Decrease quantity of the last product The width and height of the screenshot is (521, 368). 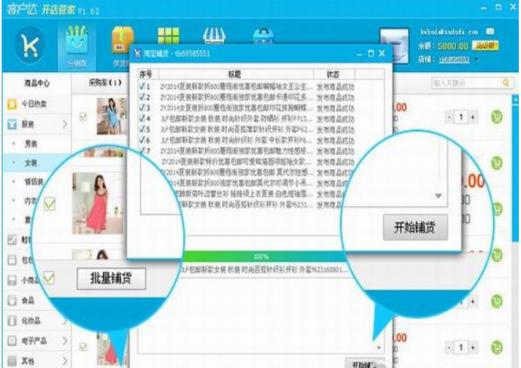[x=449, y=348]
